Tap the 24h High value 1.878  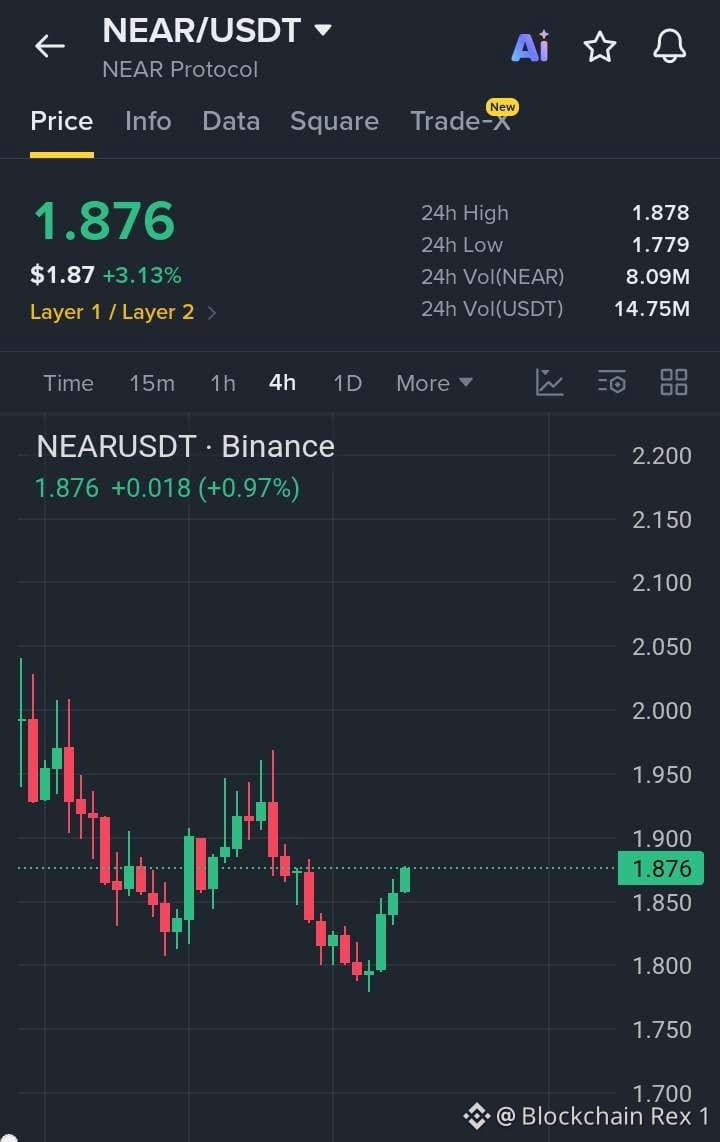(660, 213)
